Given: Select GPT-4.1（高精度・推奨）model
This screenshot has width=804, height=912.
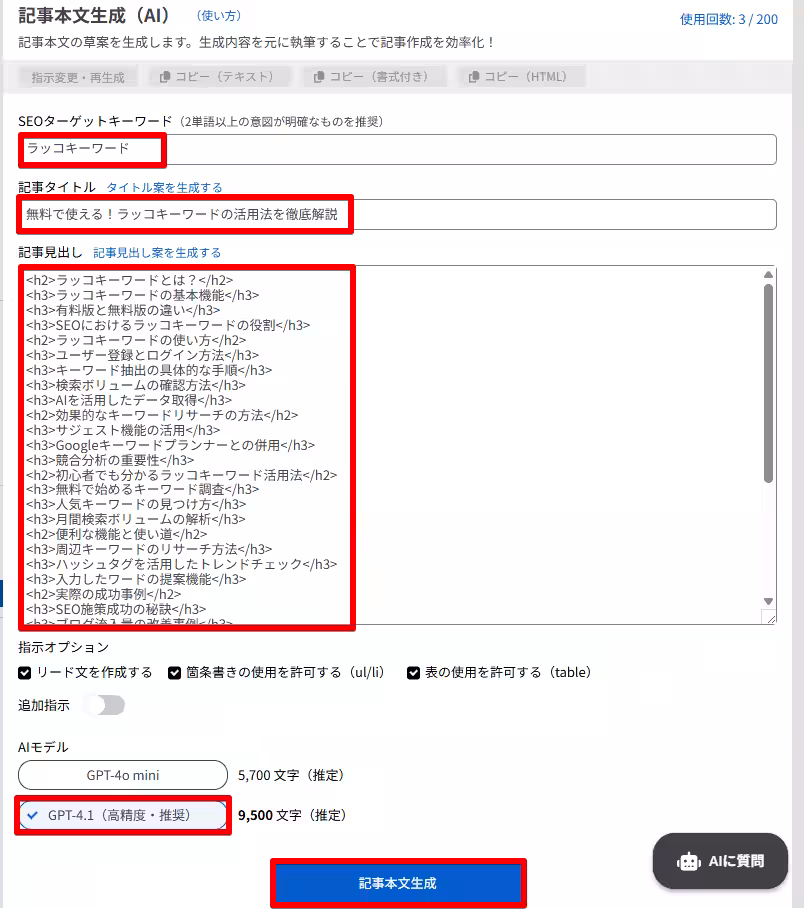Looking at the screenshot, I should point(122,815).
